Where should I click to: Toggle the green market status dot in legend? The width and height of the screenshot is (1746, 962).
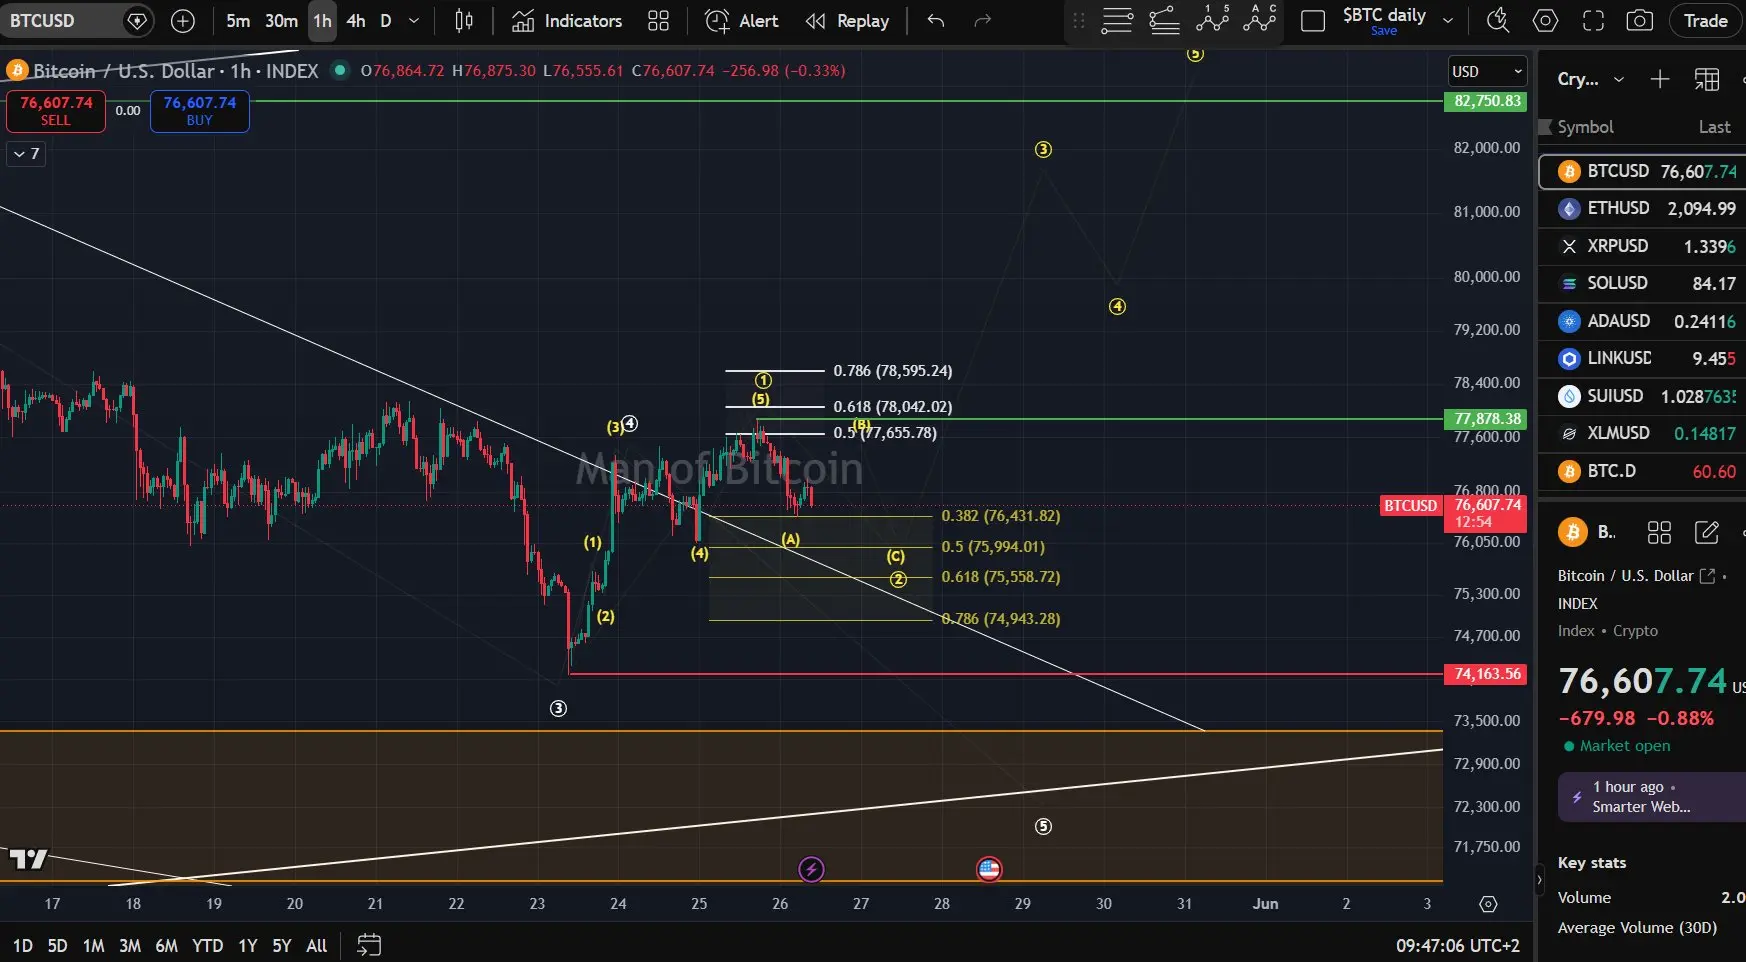point(340,70)
